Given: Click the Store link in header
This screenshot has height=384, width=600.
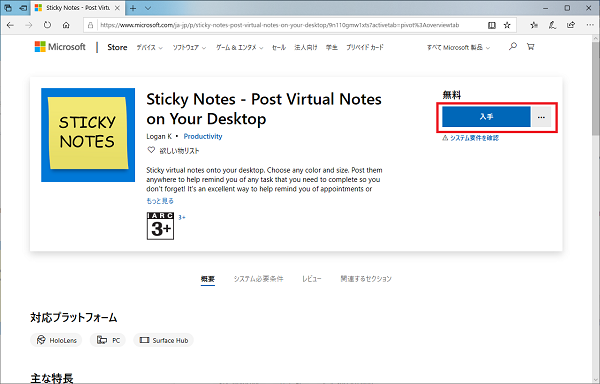Looking at the screenshot, I should coord(117,47).
